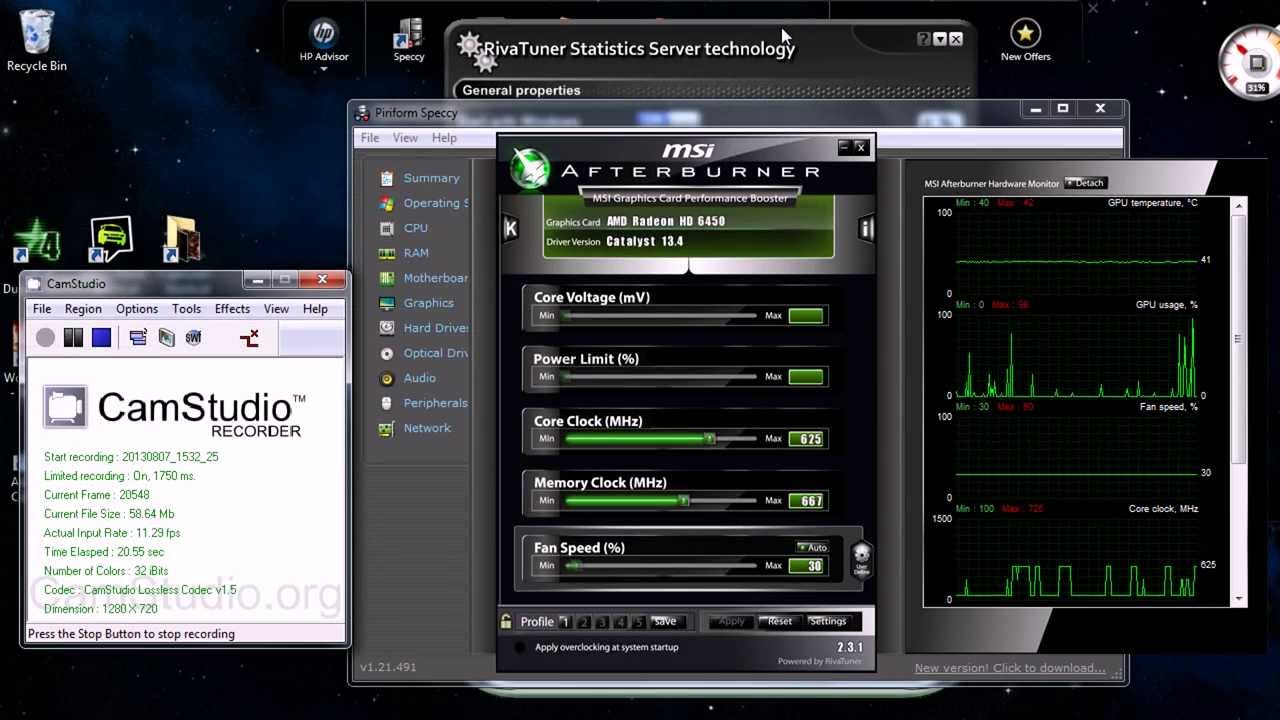Open CamStudio View menu
The width and height of the screenshot is (1280, 720).
[x=276, y=309]
